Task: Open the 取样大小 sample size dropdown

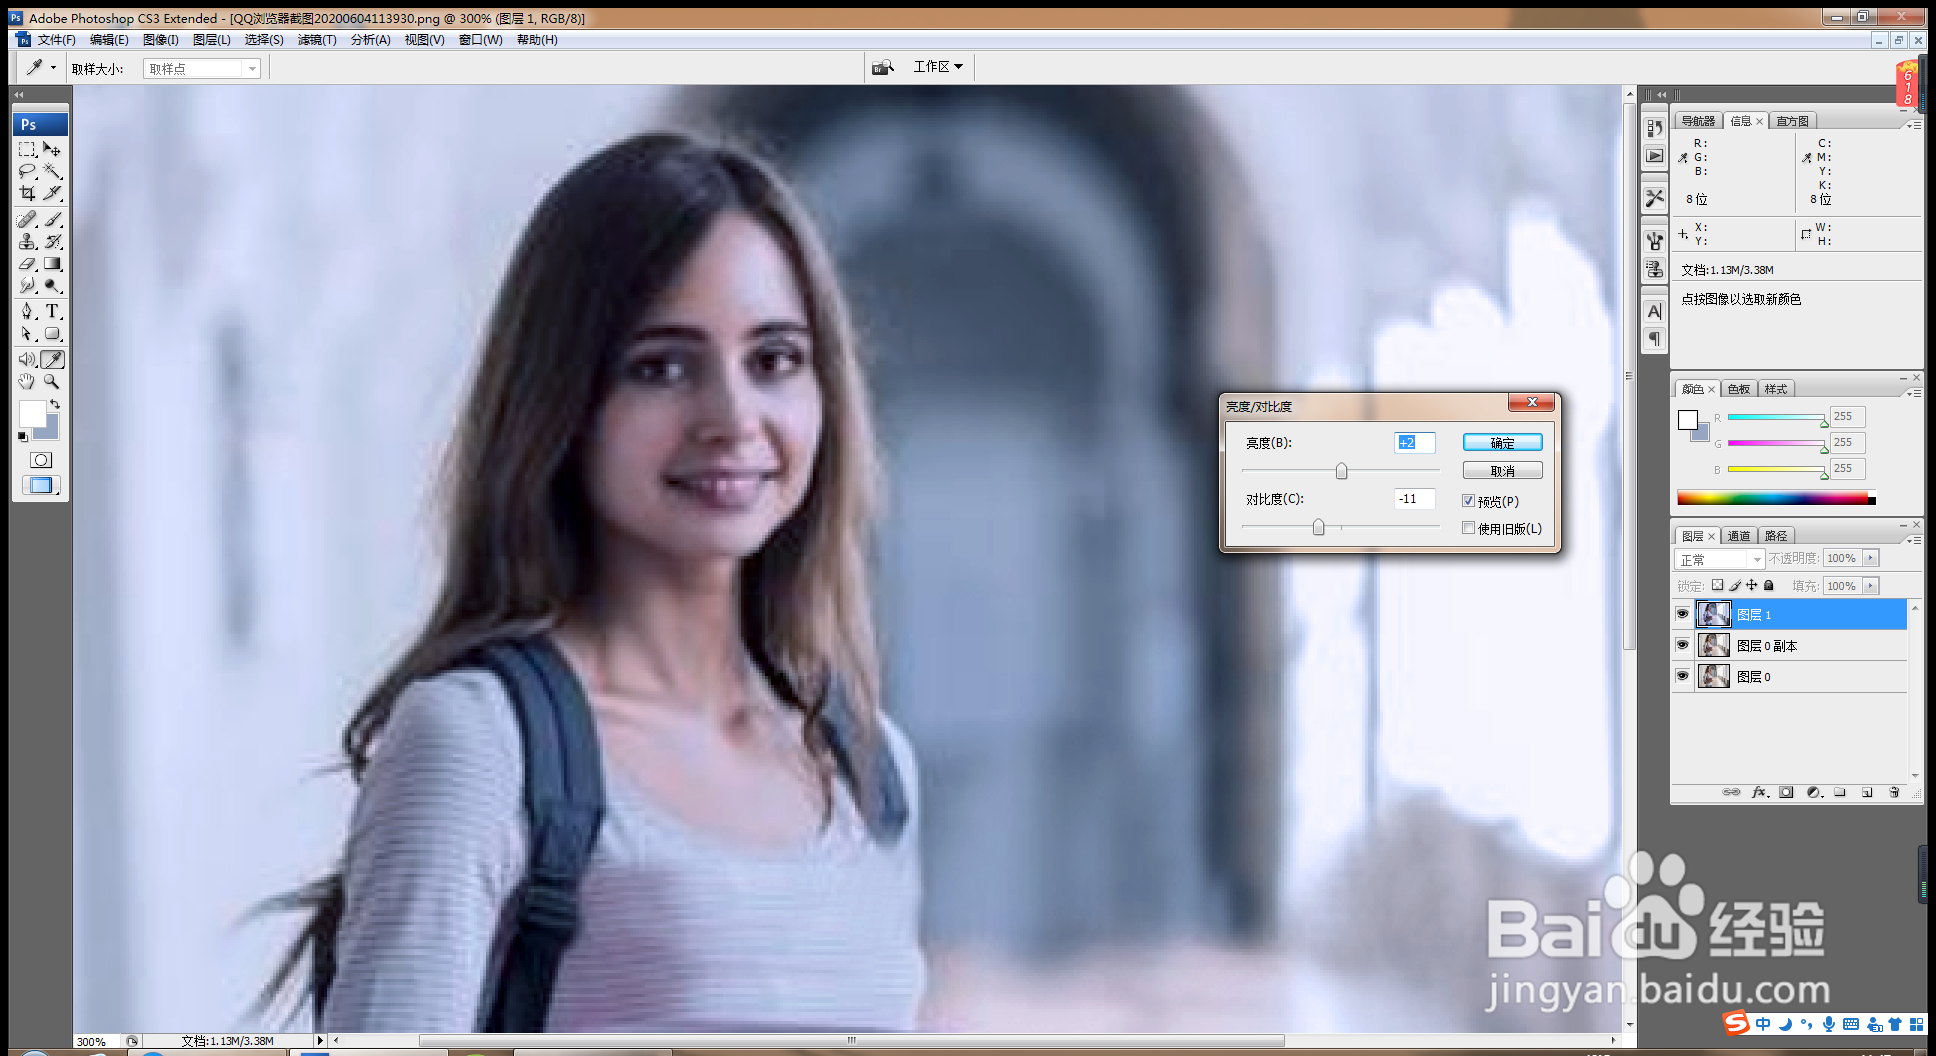Action: pyautogui.click(x=202, y=68)
